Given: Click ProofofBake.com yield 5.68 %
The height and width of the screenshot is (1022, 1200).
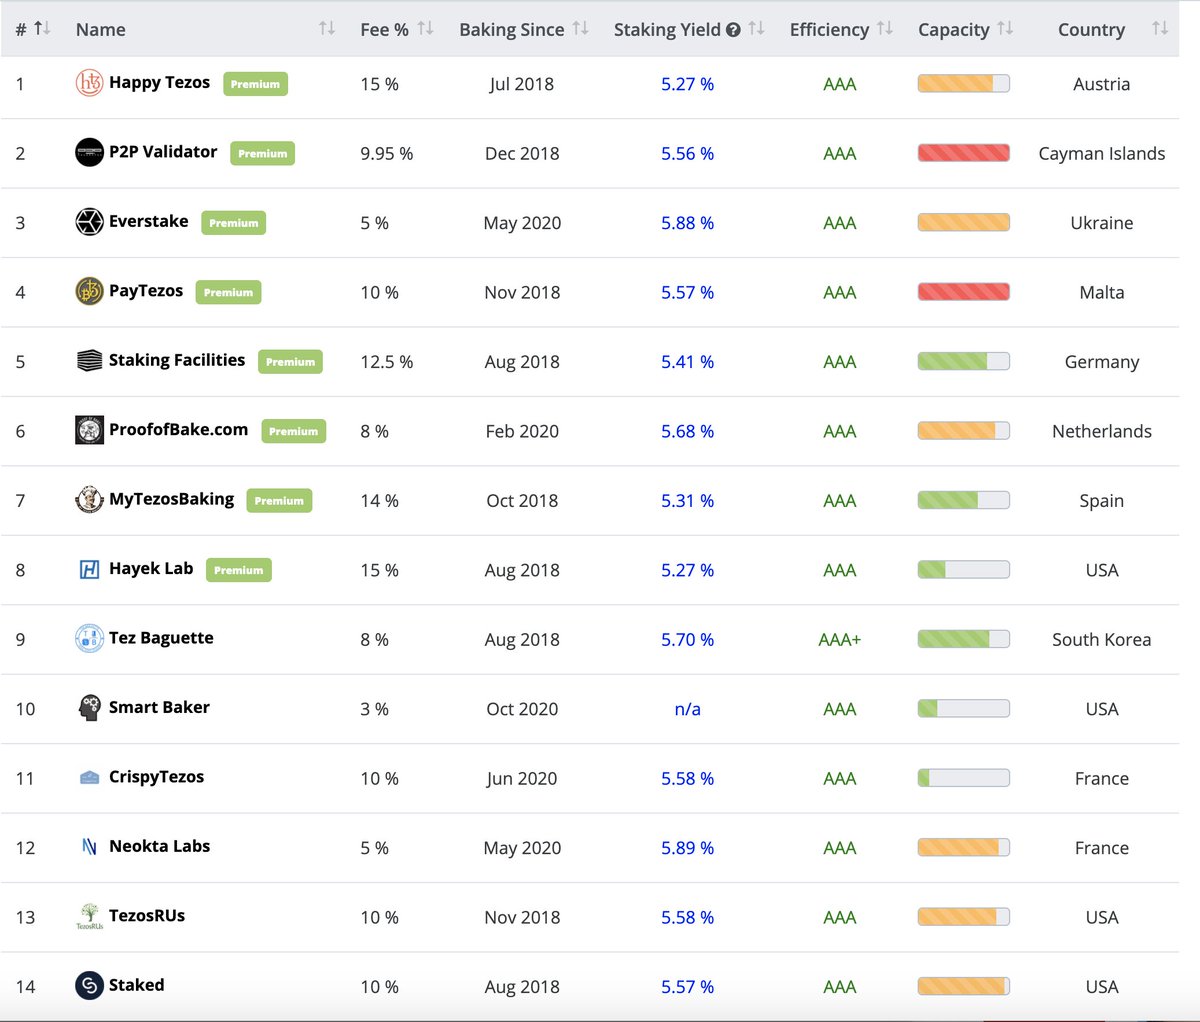Looking at the screenshot, I should 687,431.
